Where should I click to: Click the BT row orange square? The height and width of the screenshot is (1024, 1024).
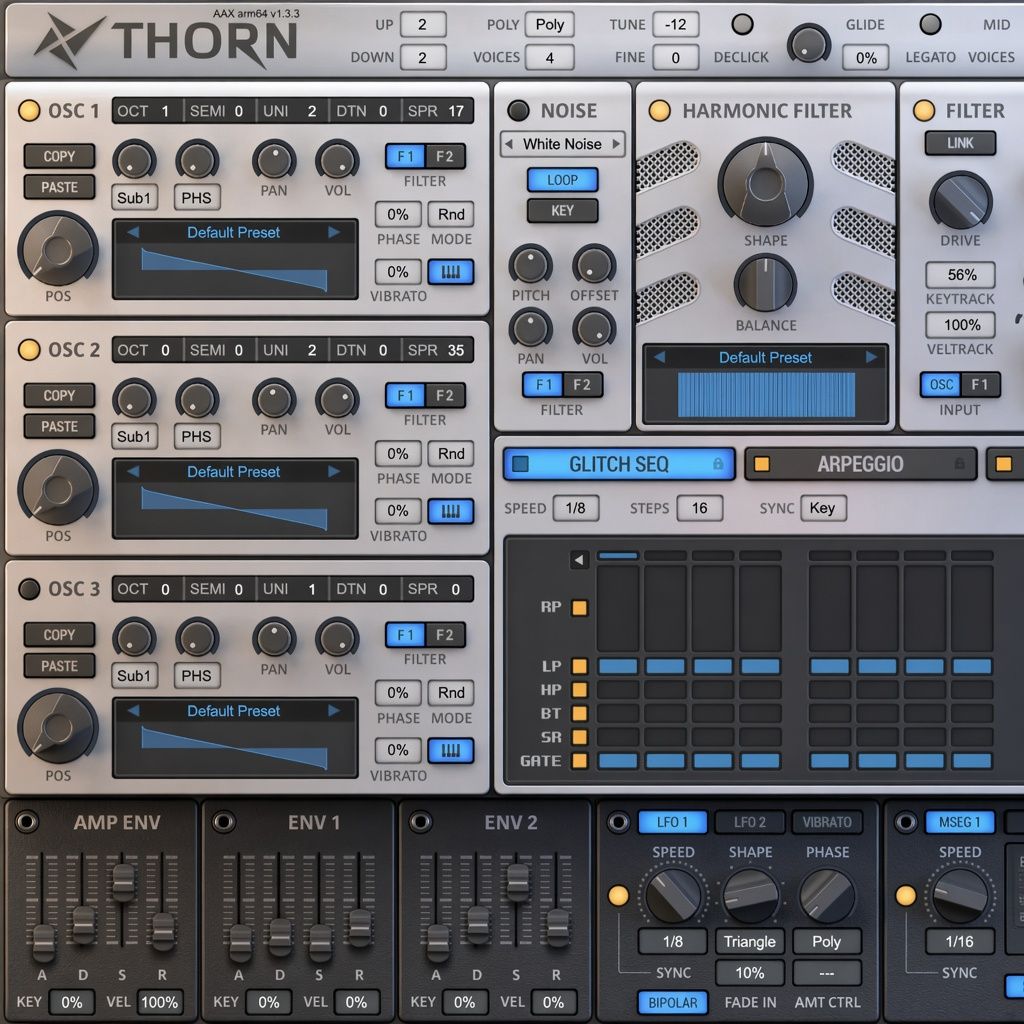pos(579,713)
